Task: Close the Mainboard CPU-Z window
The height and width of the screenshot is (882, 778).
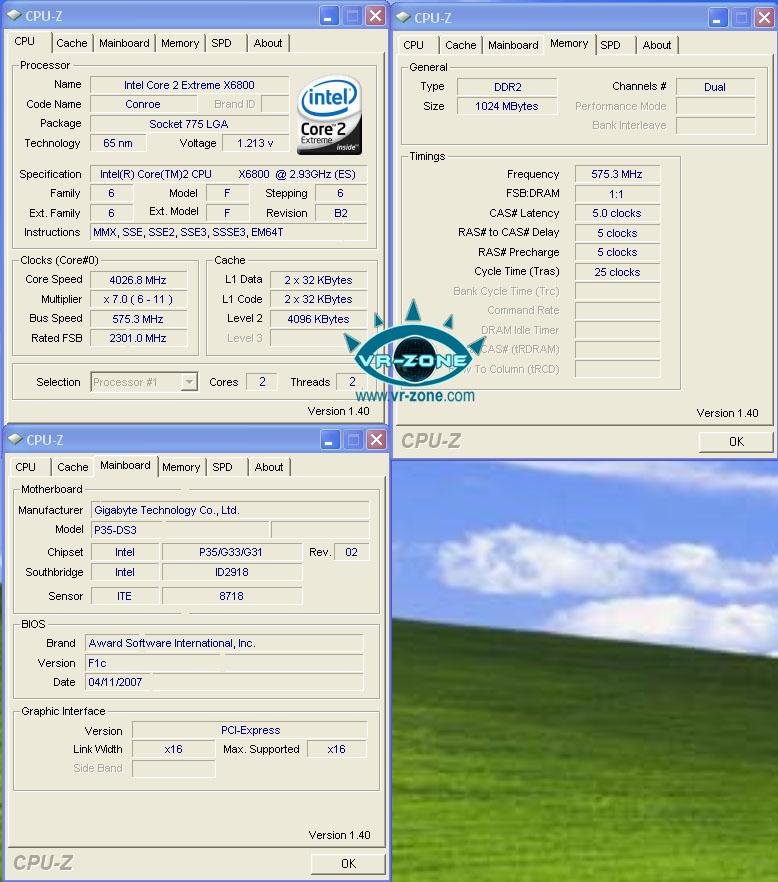Action: tap(376, 439)
